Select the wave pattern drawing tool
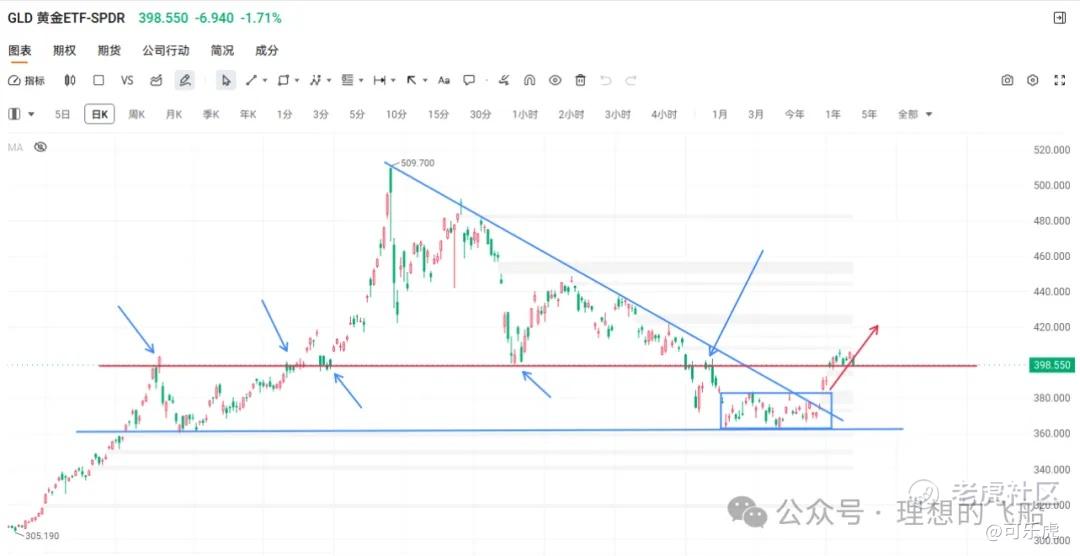This screenshot has height=556, width=1080. click(315, 81)
